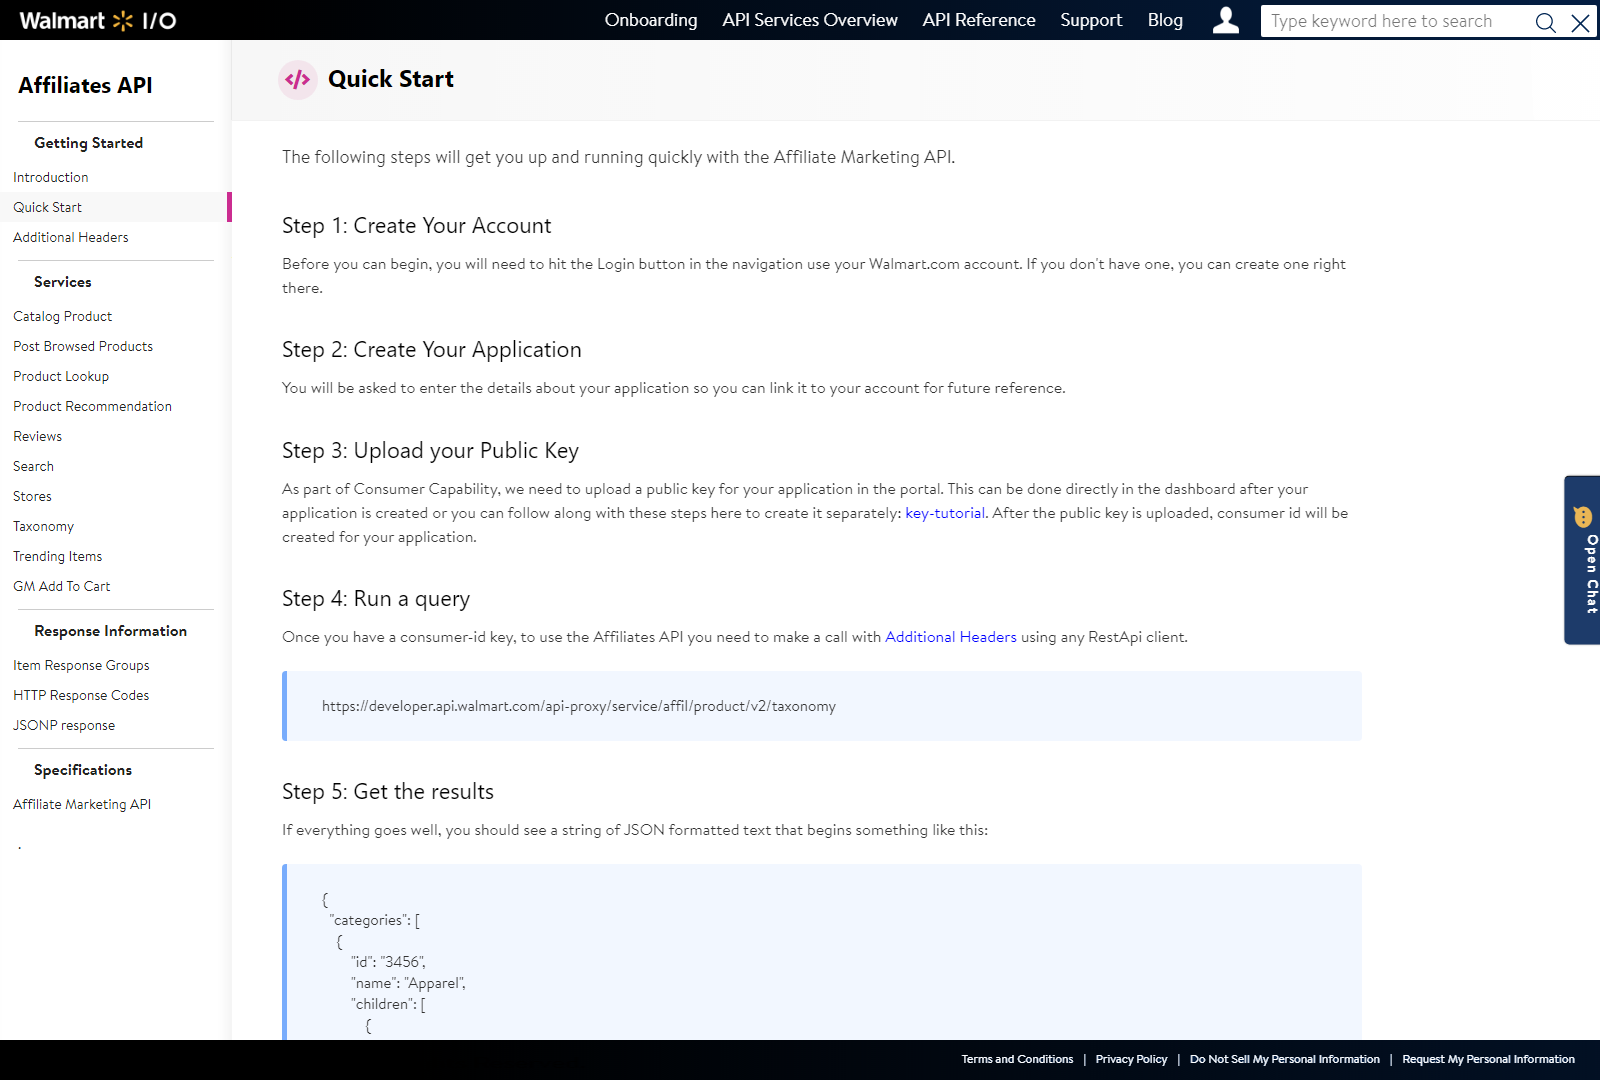The width and height of the screenshot is (1600, 1080).
Task: Click the search magnifier icon
Action: [x=1545, y=22]
